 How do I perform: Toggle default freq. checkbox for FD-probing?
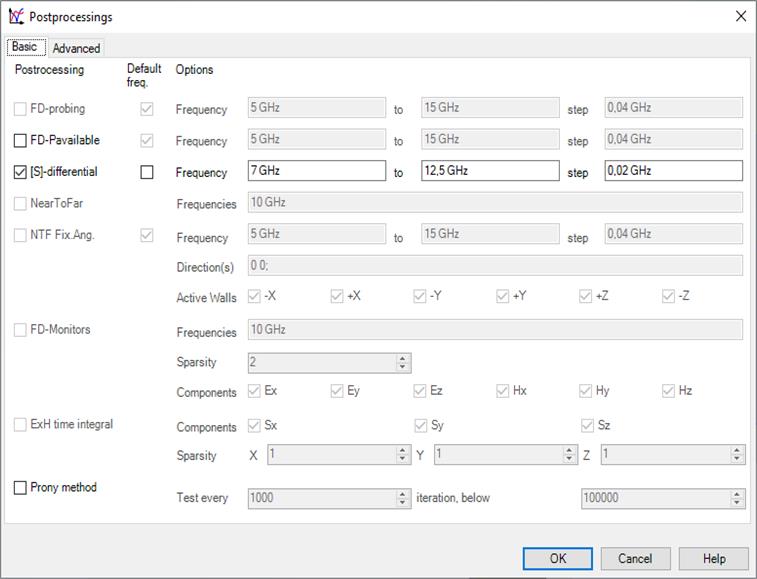point(147,109)
